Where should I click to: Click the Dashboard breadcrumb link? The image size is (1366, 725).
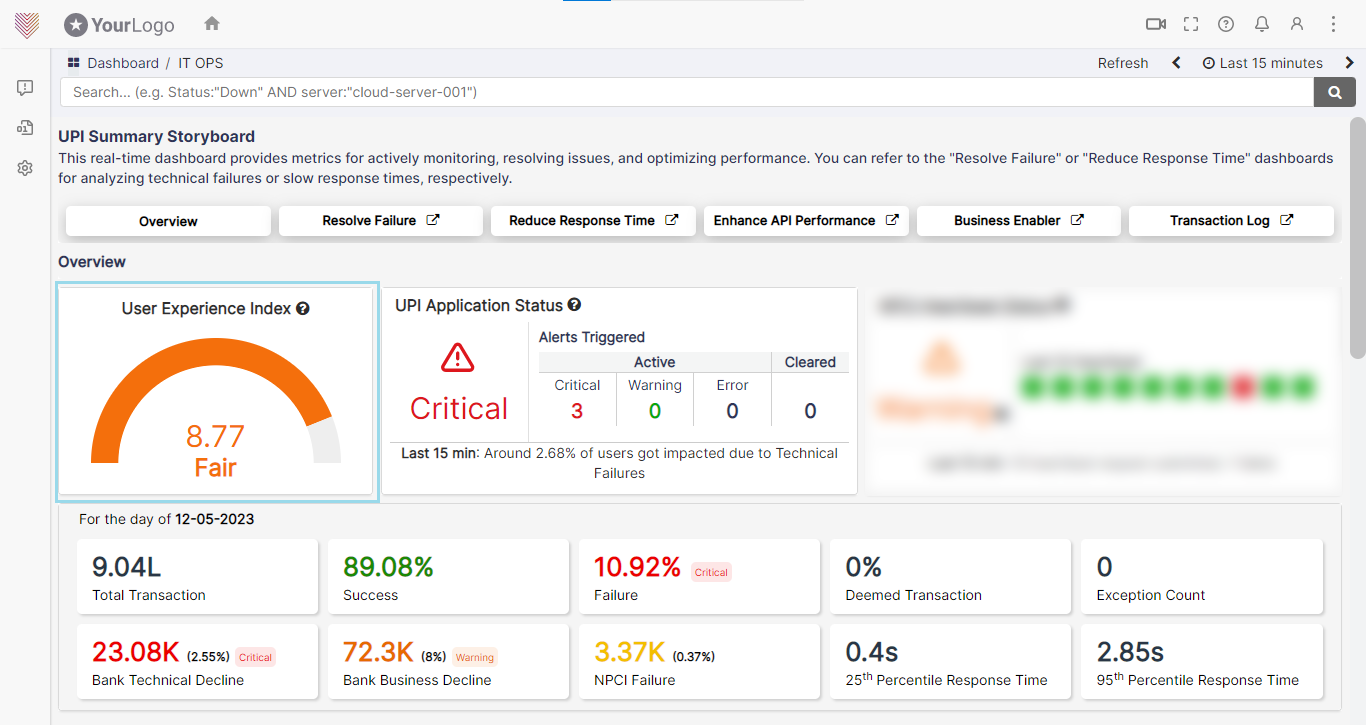coord(122,63)
